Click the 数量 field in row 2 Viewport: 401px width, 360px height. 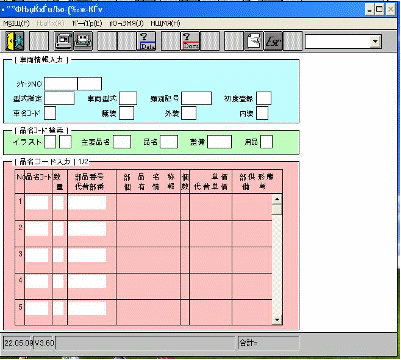click(x=58, y=229)
